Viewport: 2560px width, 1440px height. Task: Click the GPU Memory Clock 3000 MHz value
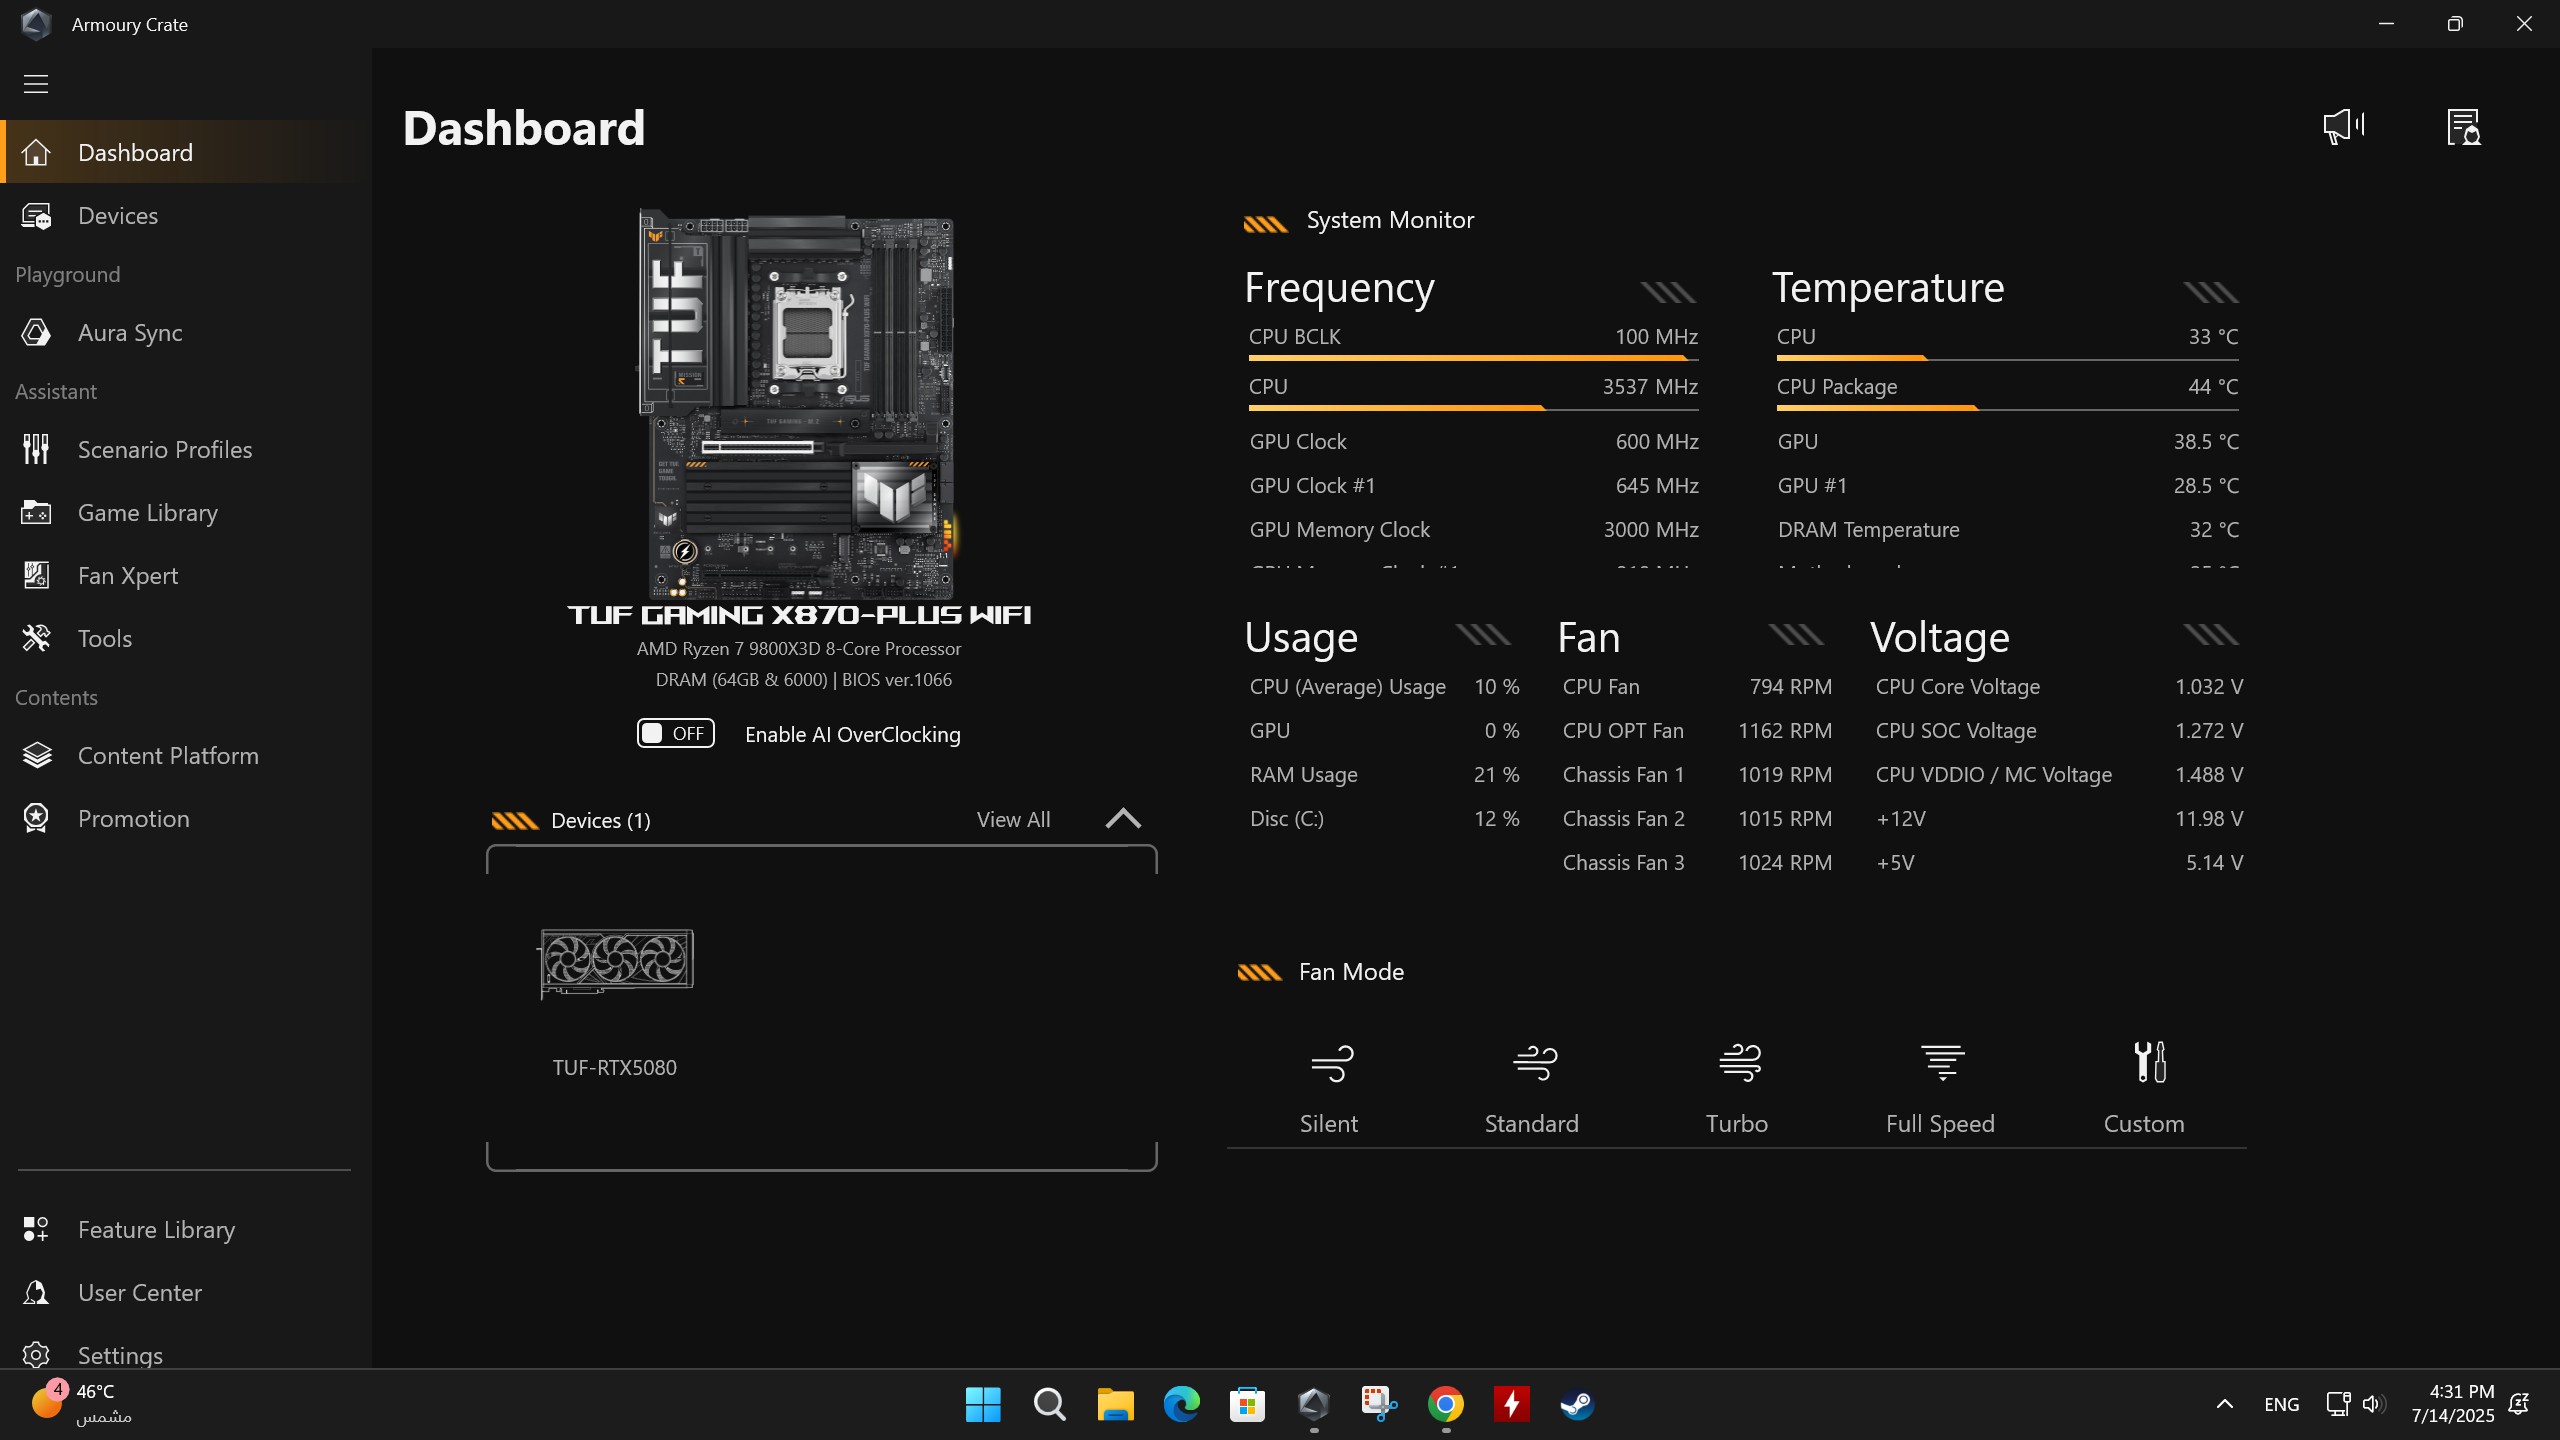click(1651, 530)
